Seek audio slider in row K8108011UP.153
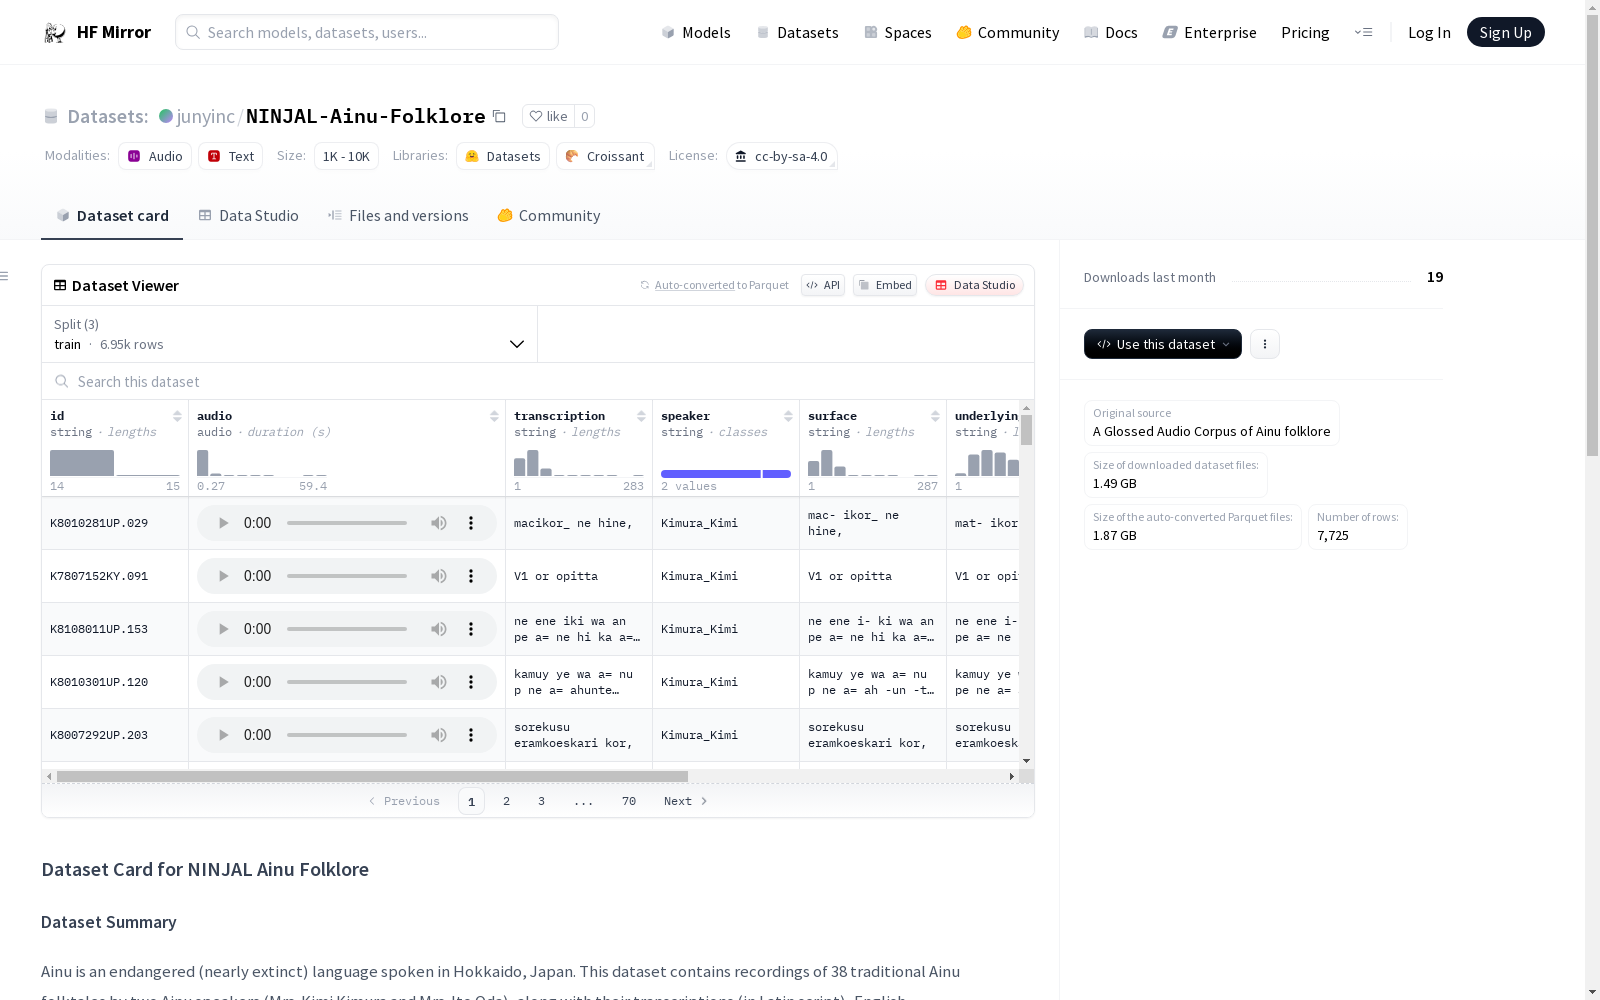This screenshot has height=1000, width=1600. (347, 629)
